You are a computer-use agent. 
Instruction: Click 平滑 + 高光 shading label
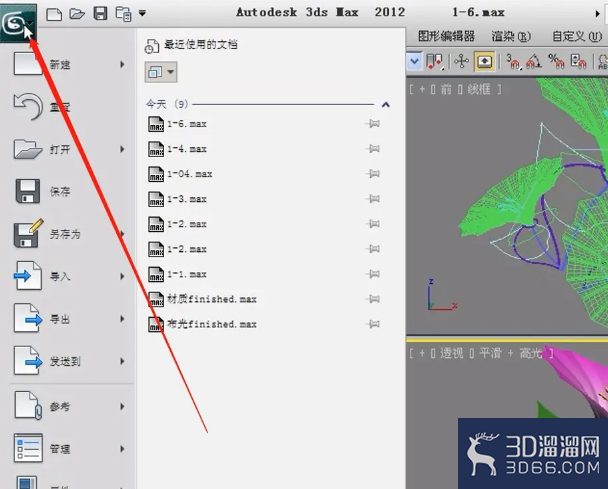(x=510, y=353)
